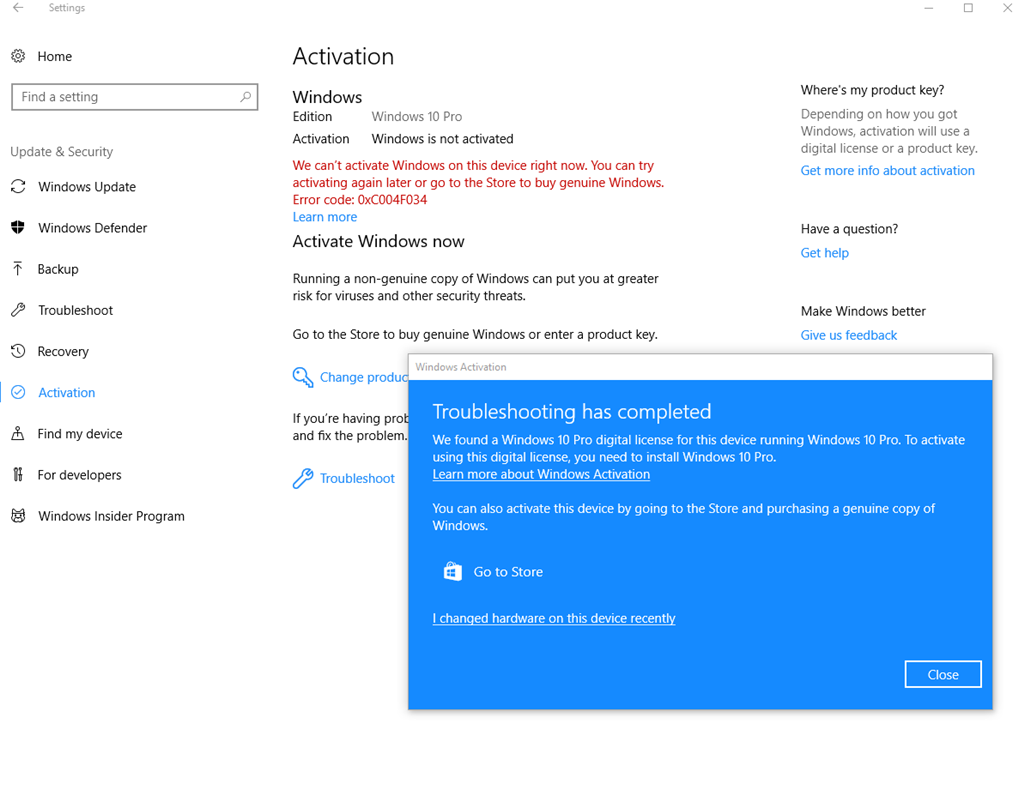Screen dimensions: 1024x789
Task: Click the Find my device person icon
Action: coord(18,433)
